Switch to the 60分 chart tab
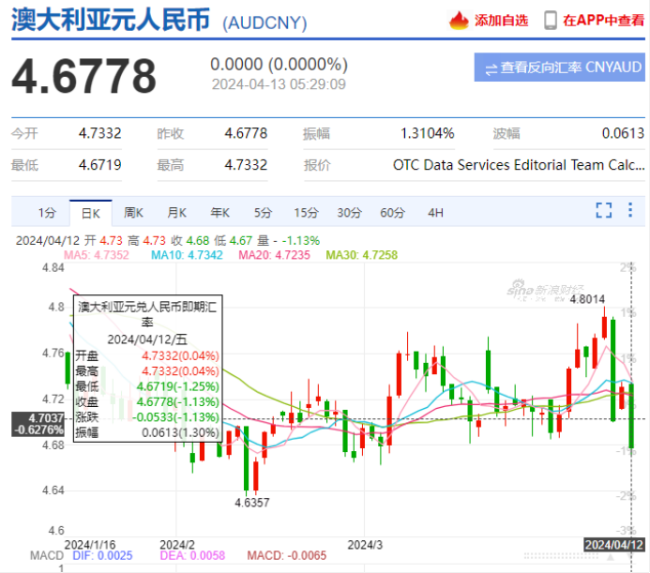 (392, 213)
